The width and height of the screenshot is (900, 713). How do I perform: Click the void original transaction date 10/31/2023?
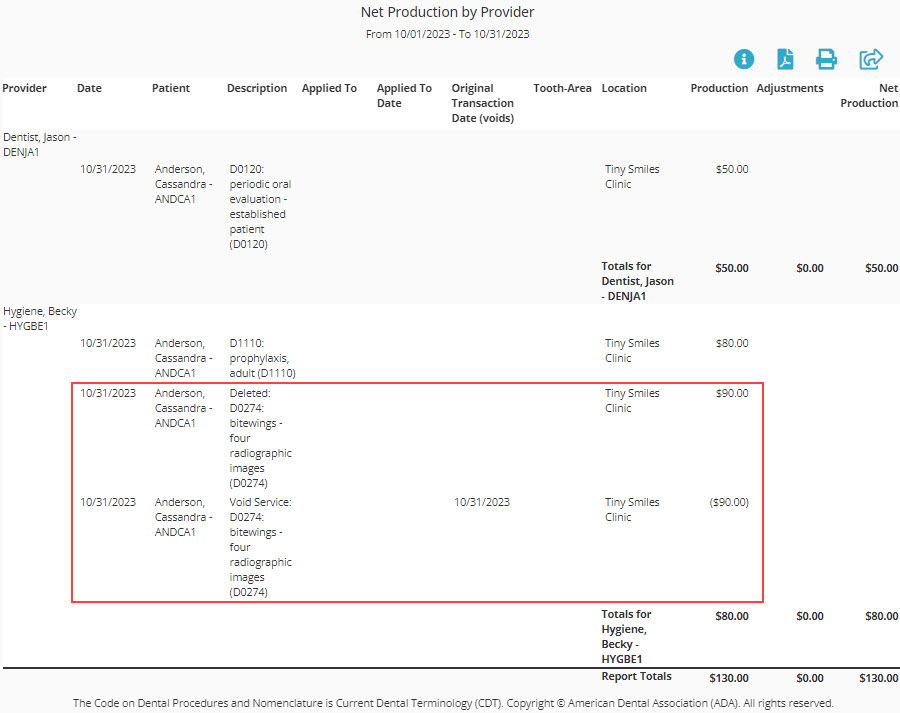[x=482, y=502]
